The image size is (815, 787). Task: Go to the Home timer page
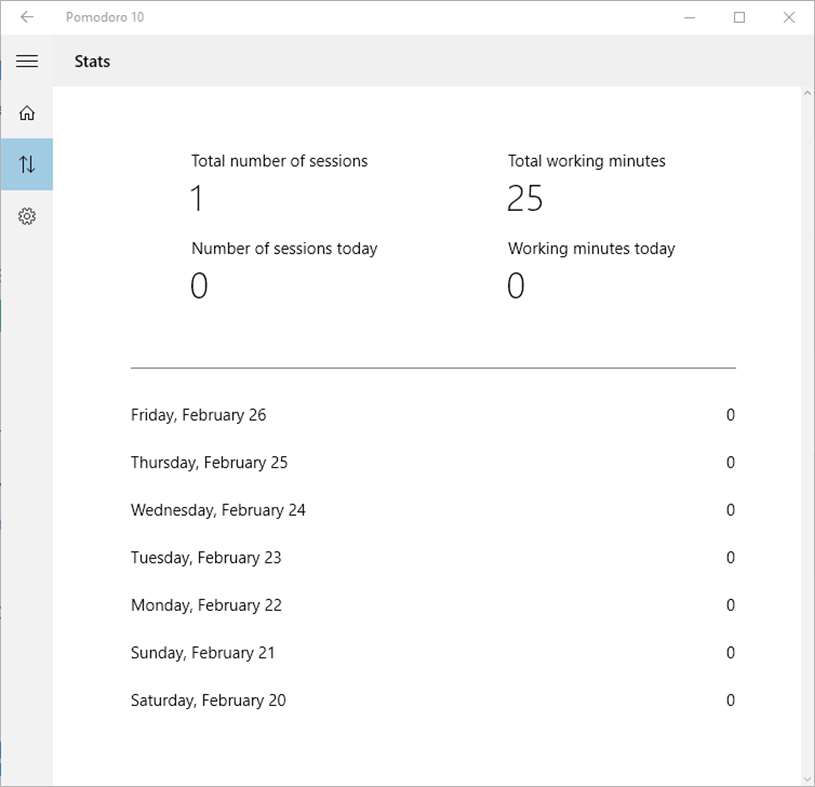click(27, 113)
